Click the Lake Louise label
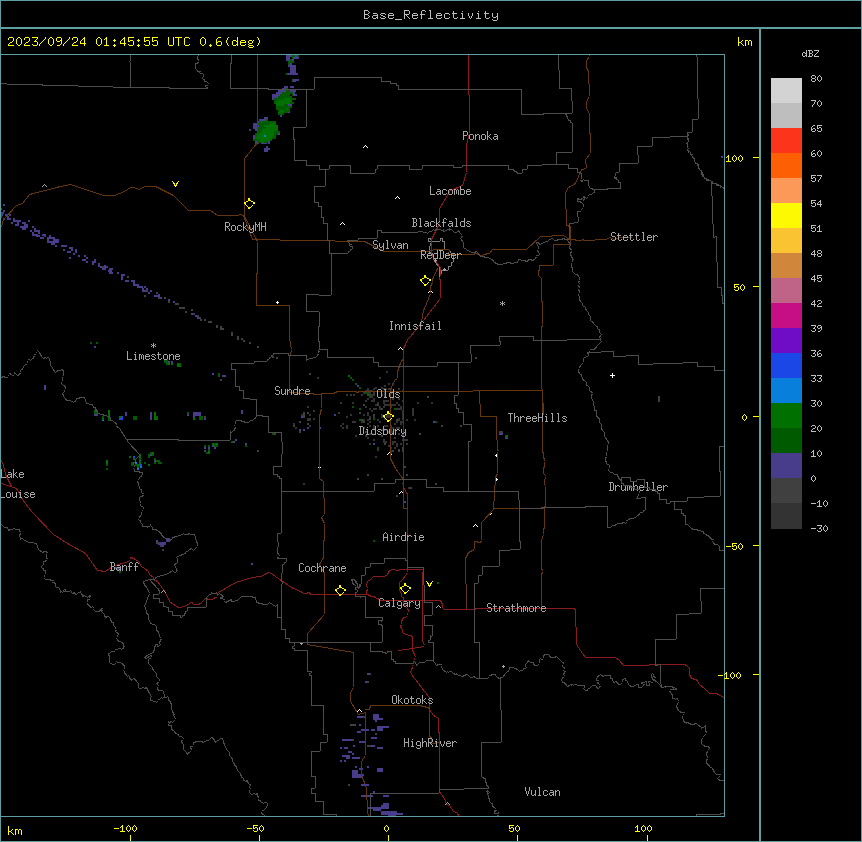 coord(18,484)
